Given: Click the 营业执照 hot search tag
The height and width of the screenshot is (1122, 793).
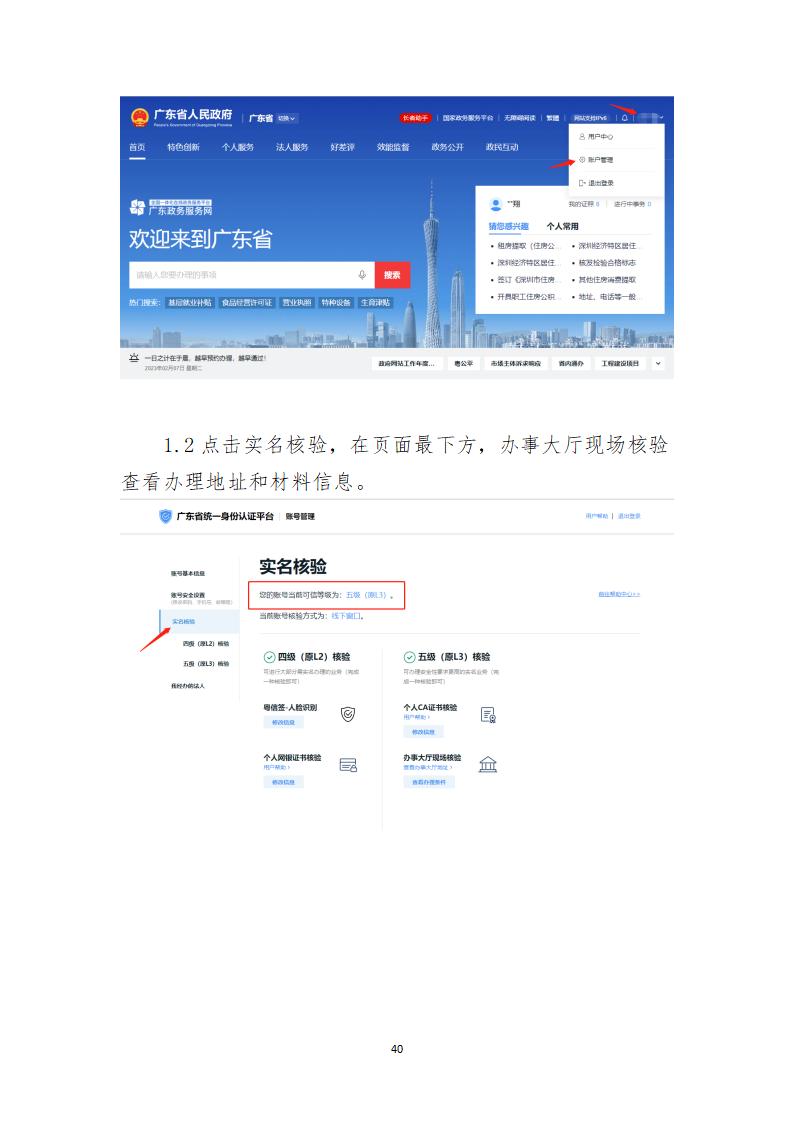Looking at the screenshot, I should (x=297, y=303).
